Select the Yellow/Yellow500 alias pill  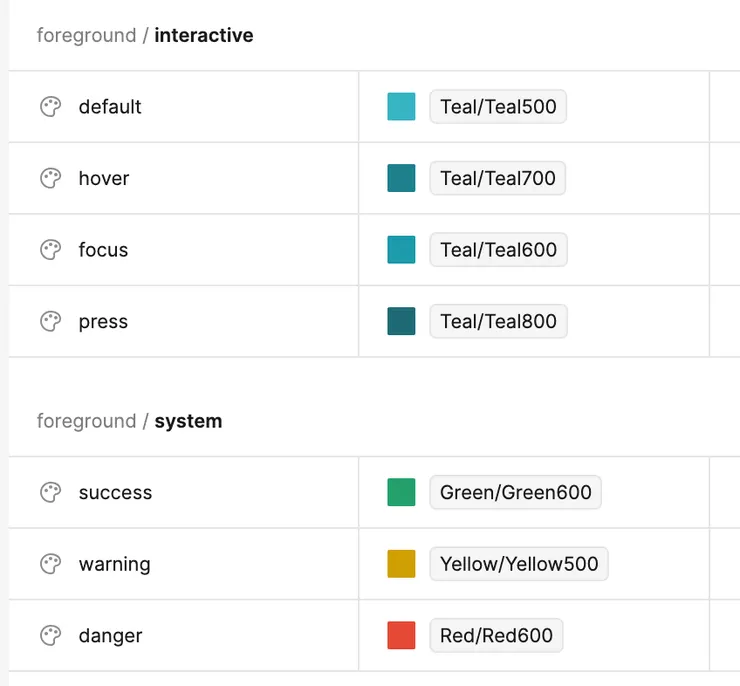click(519, 564)
